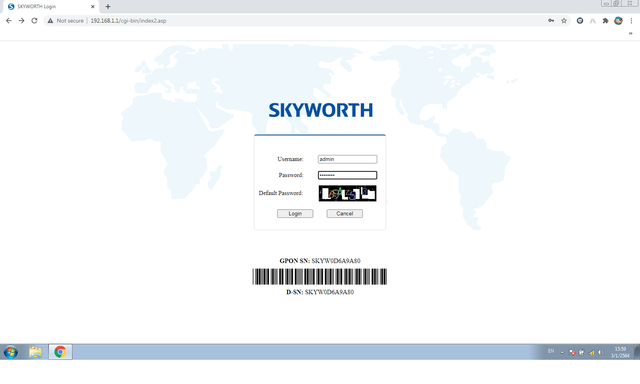Open Chrome three-dot menu

tap(631, 20)
